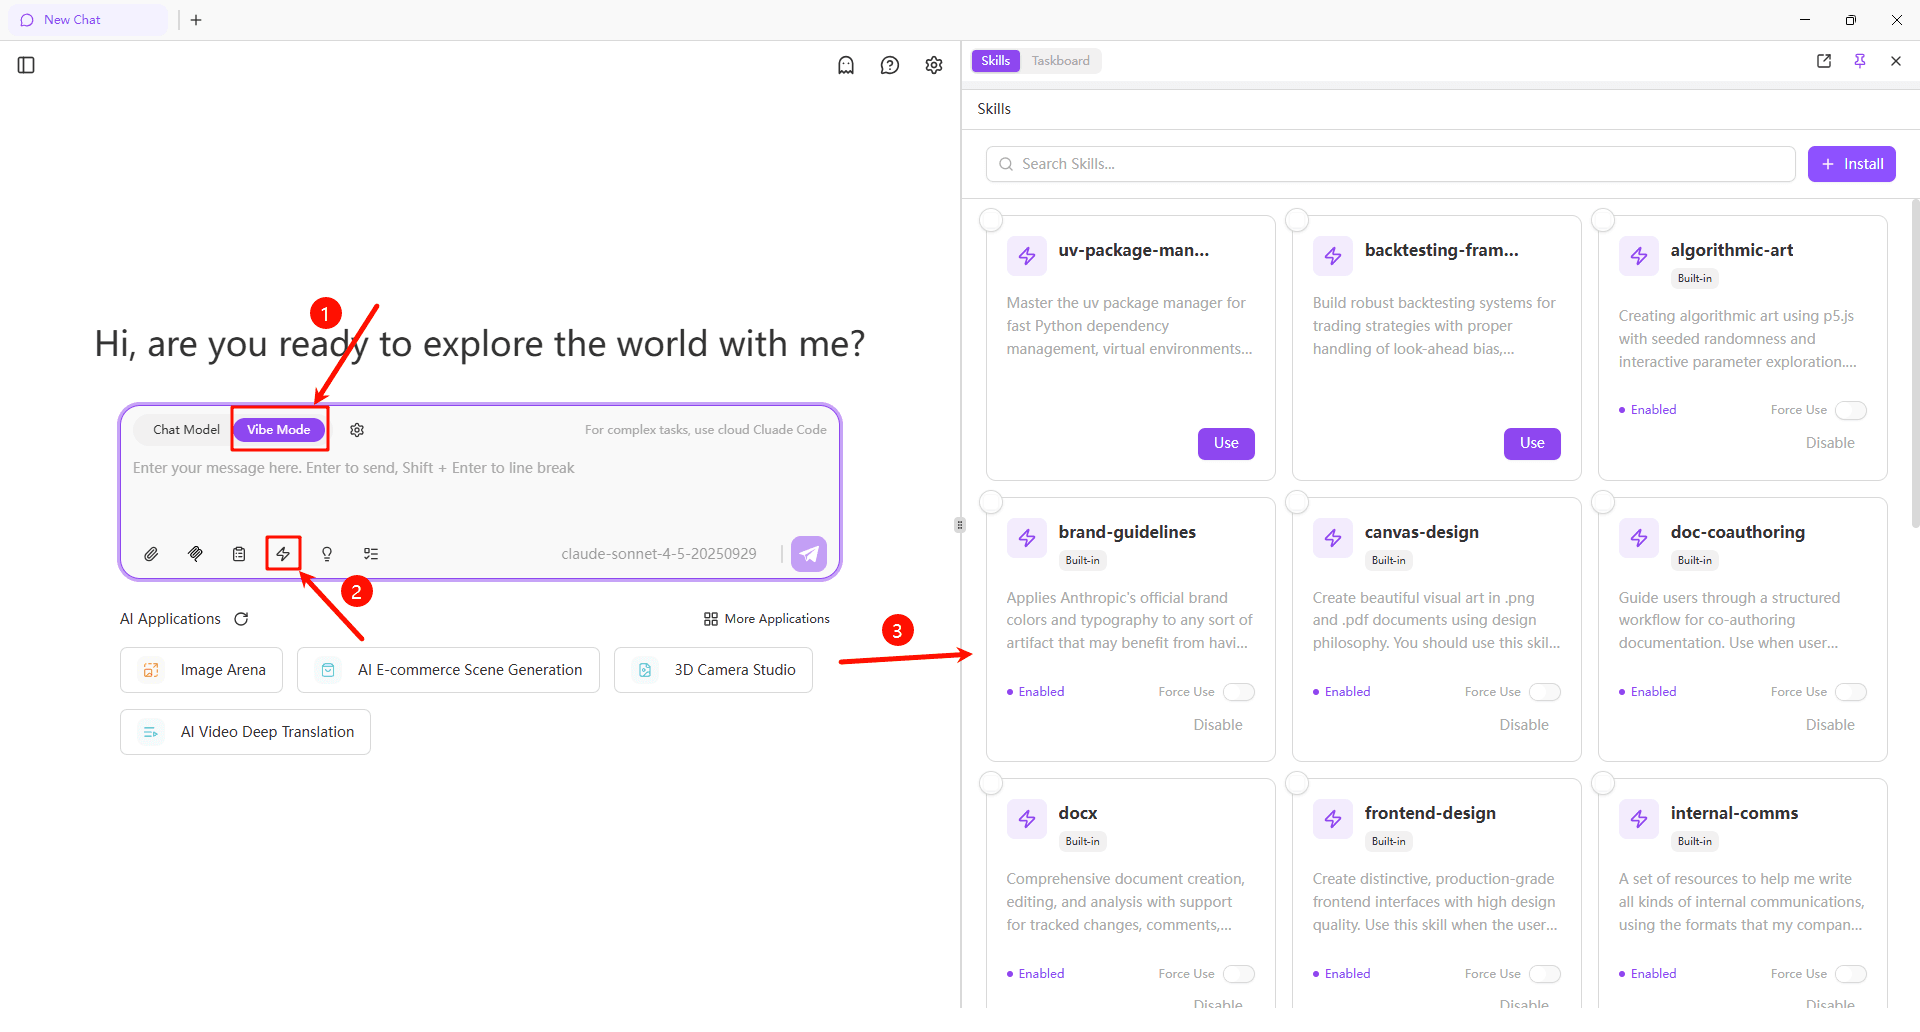Click the send message paper plane button
Screen dimensions: 1920x1032
(808, 554)
